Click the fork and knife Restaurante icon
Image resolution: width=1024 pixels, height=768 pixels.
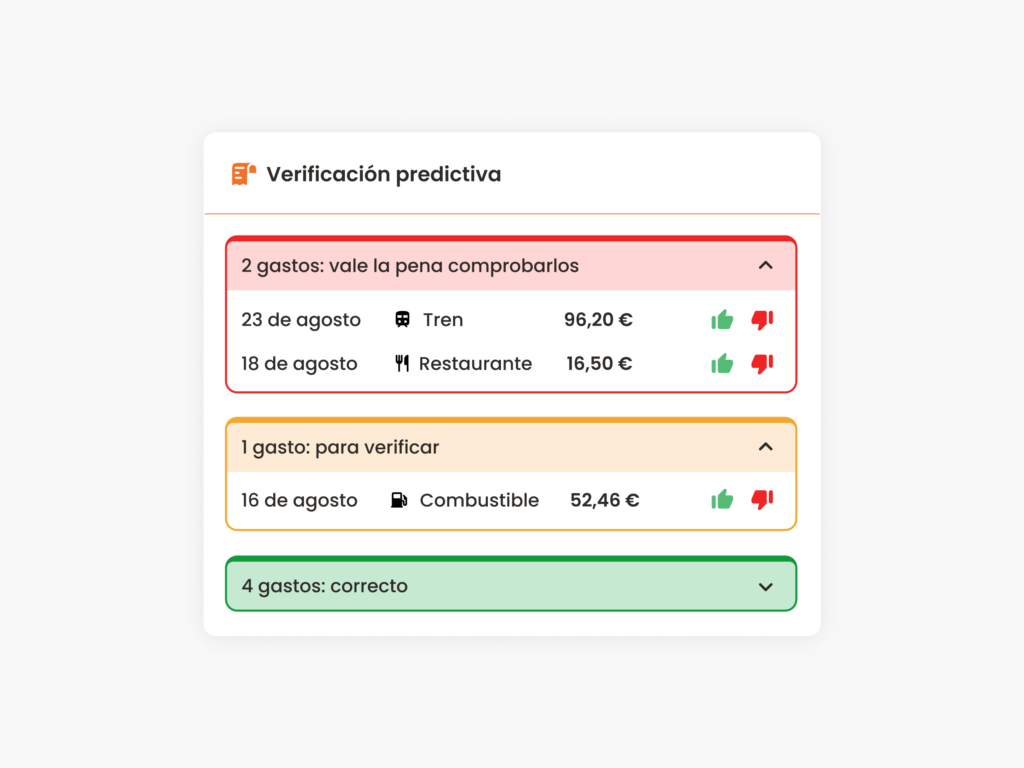click(402, 363)
